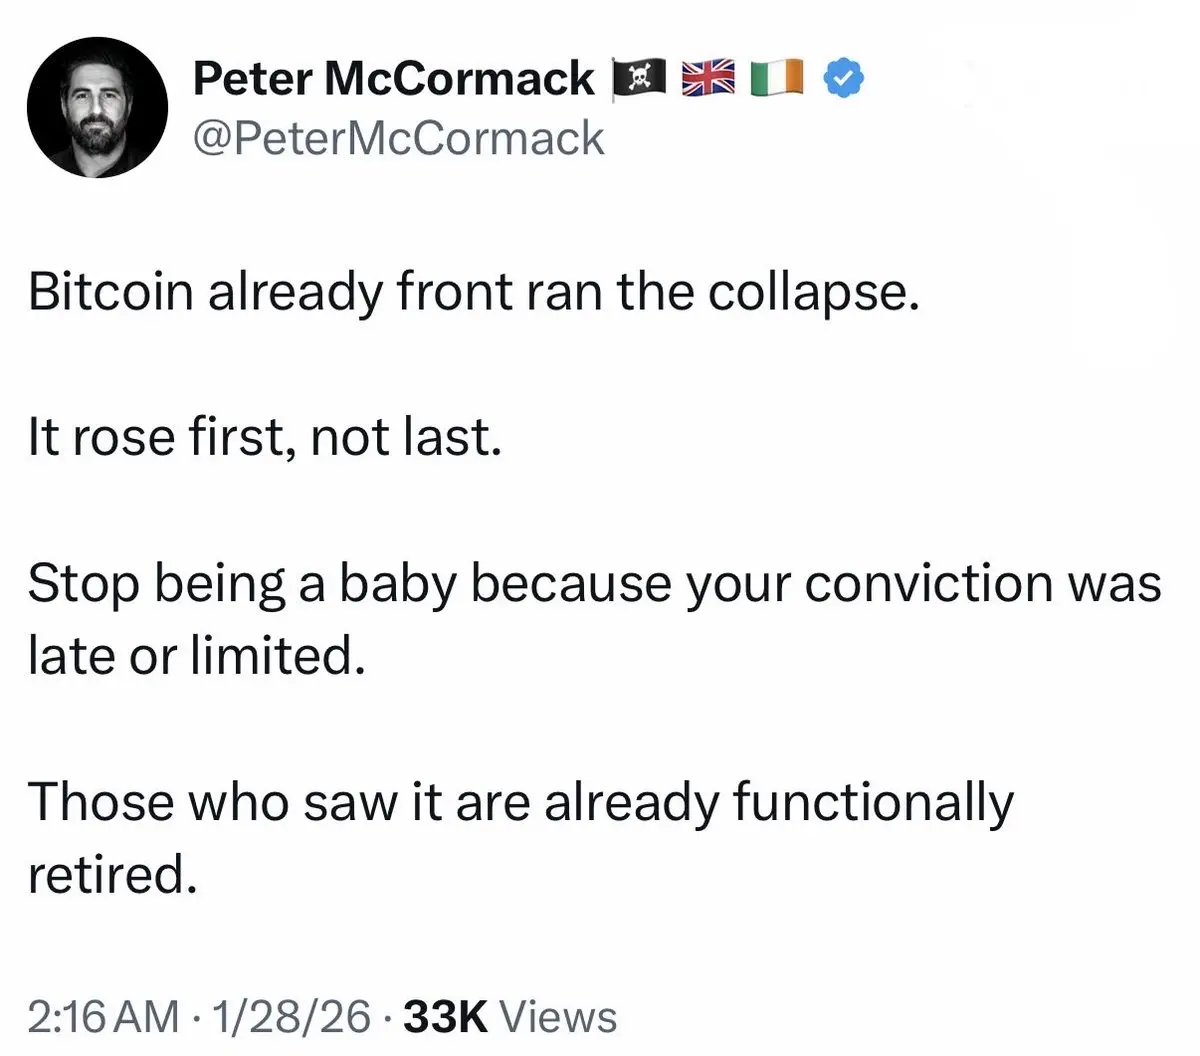Click the line starting "Stop being a baby"
The width and height of the screenshot is (1200, 1056).
tap(594, 584)
